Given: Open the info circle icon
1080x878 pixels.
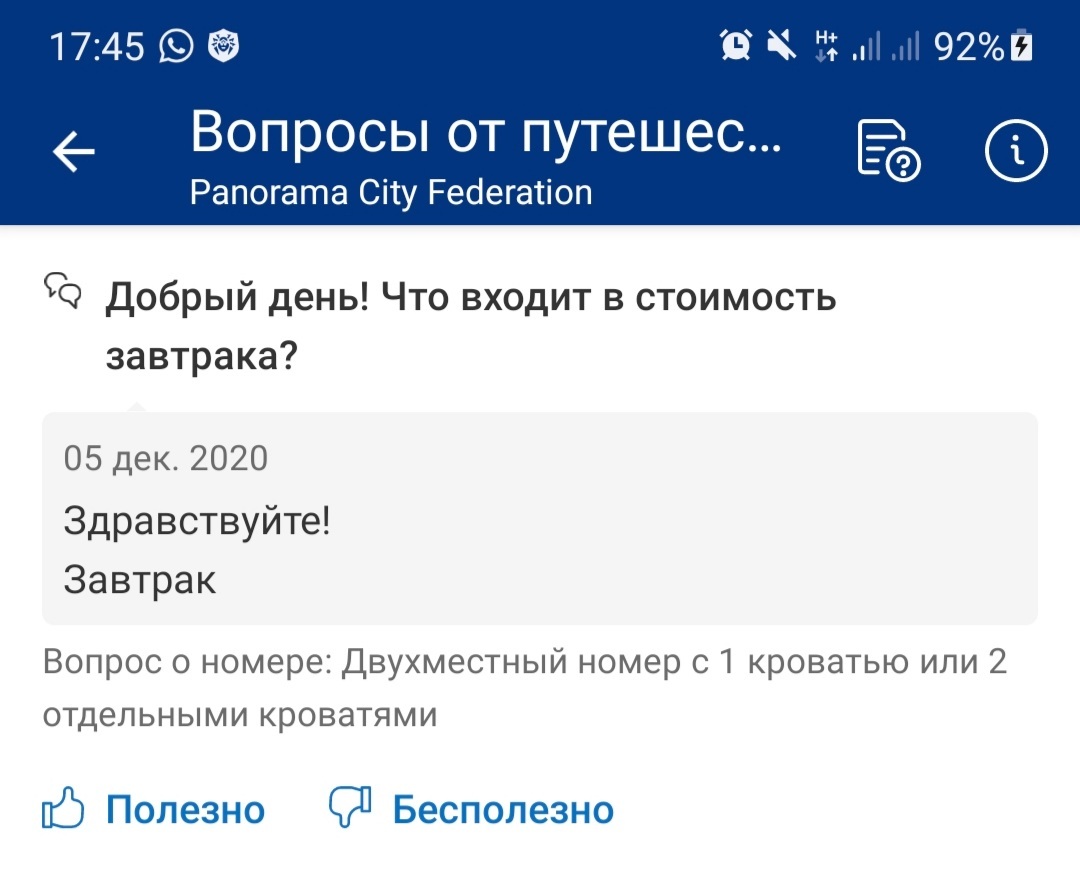Looking at the screenshot, I should pos(1016,150).
